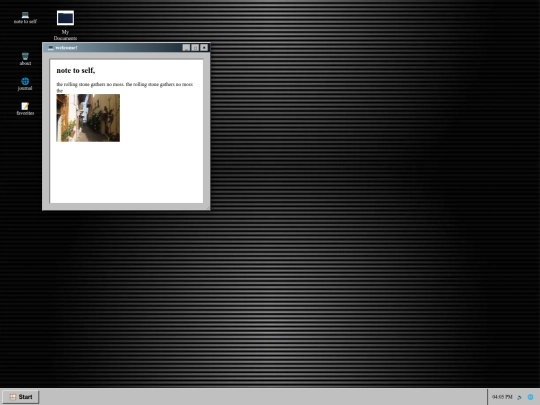This screenshot has height=405, width=540.
Task: Click the 'note to self,' heading text
Action: 76,70
